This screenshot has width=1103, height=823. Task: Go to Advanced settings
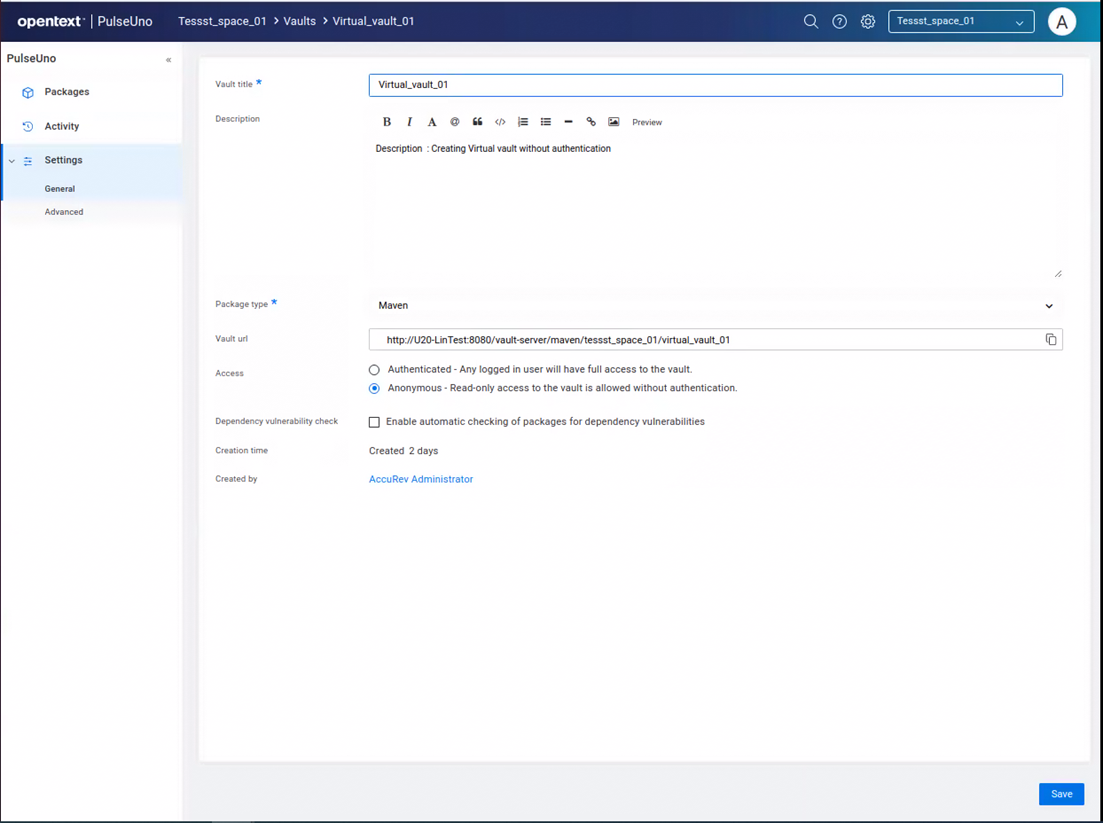64,212
